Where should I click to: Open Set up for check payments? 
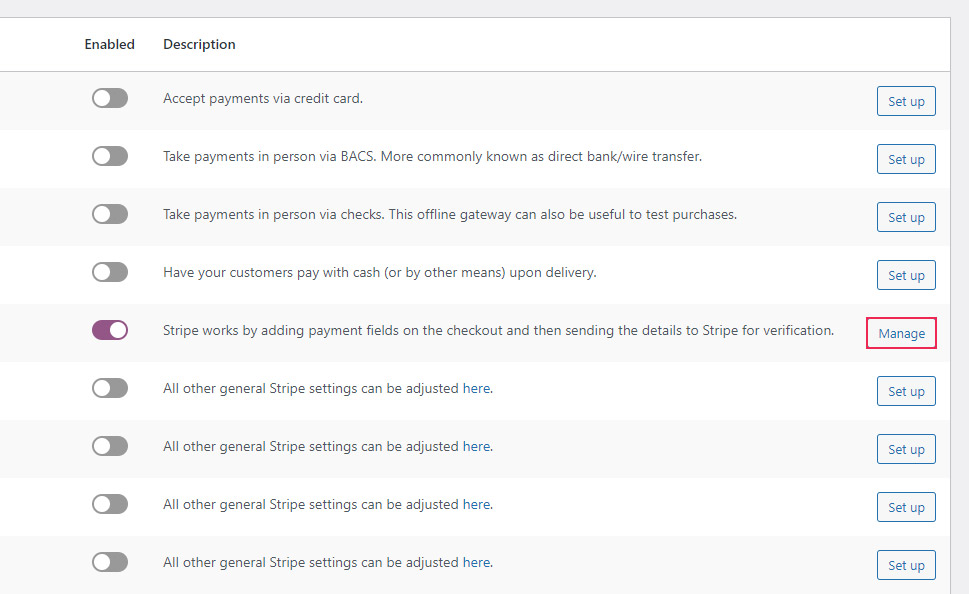(x=906, y=218)
